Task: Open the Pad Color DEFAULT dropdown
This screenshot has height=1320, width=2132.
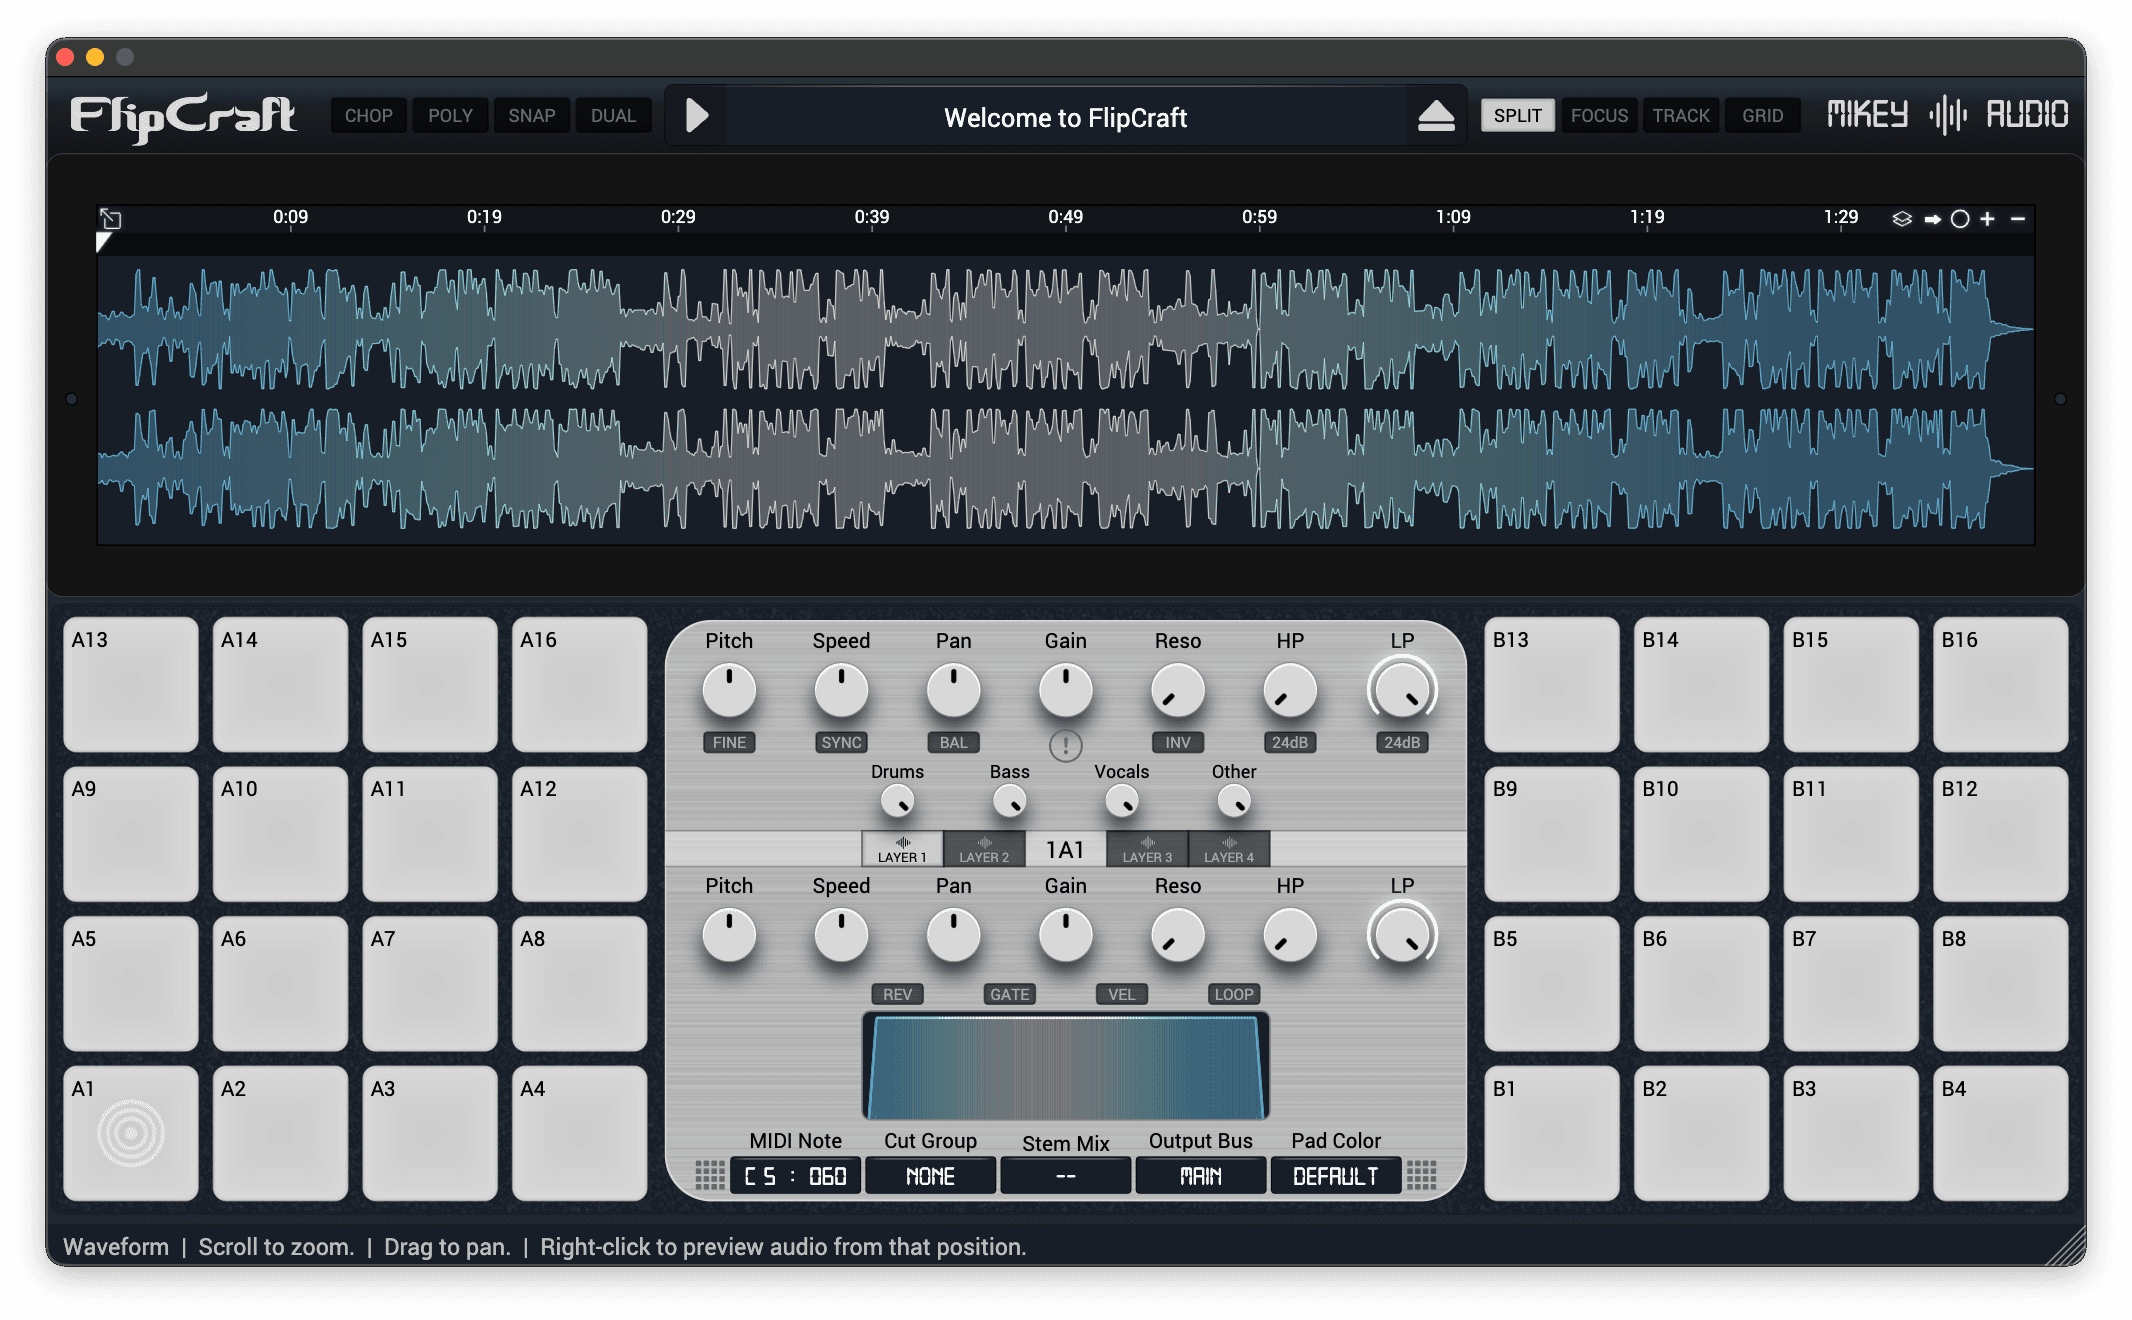Action: coord(1335,1176)
